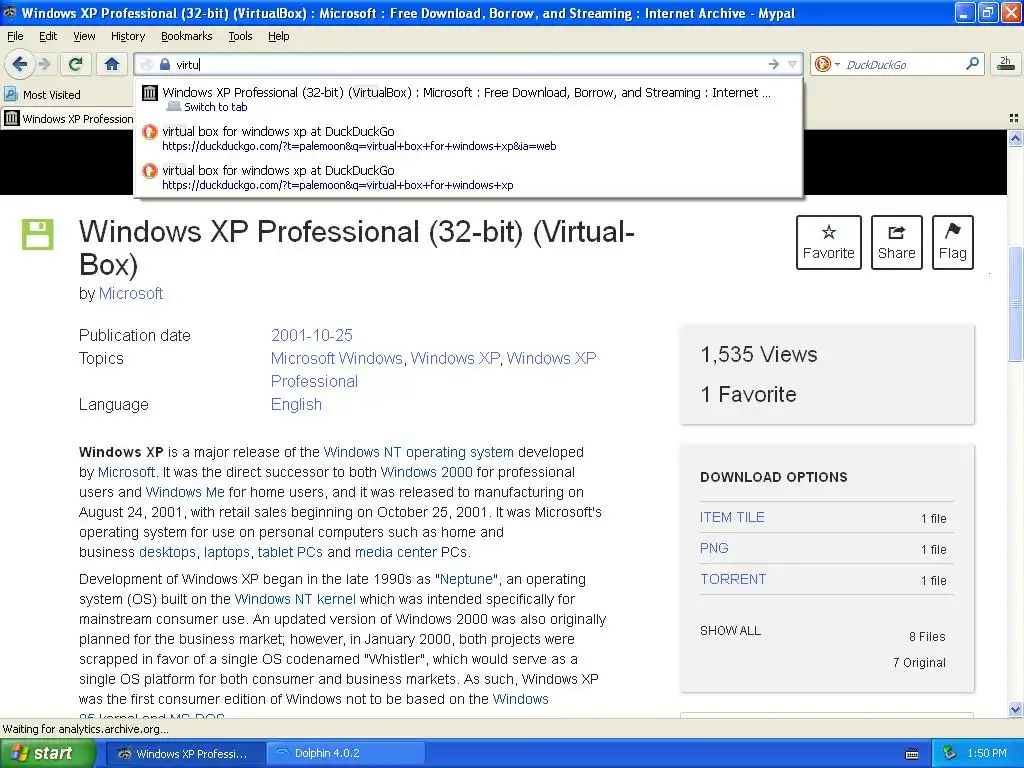
Task: Reload the page with the refresh icon
Action: click(76, 64)
